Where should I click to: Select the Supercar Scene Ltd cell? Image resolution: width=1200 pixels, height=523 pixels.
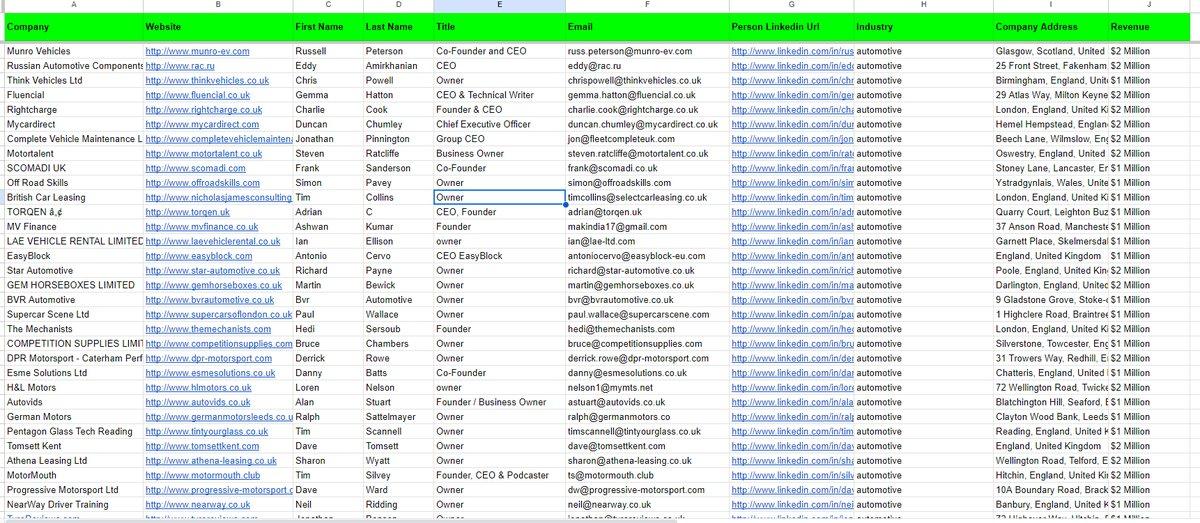tap(73, 314)
